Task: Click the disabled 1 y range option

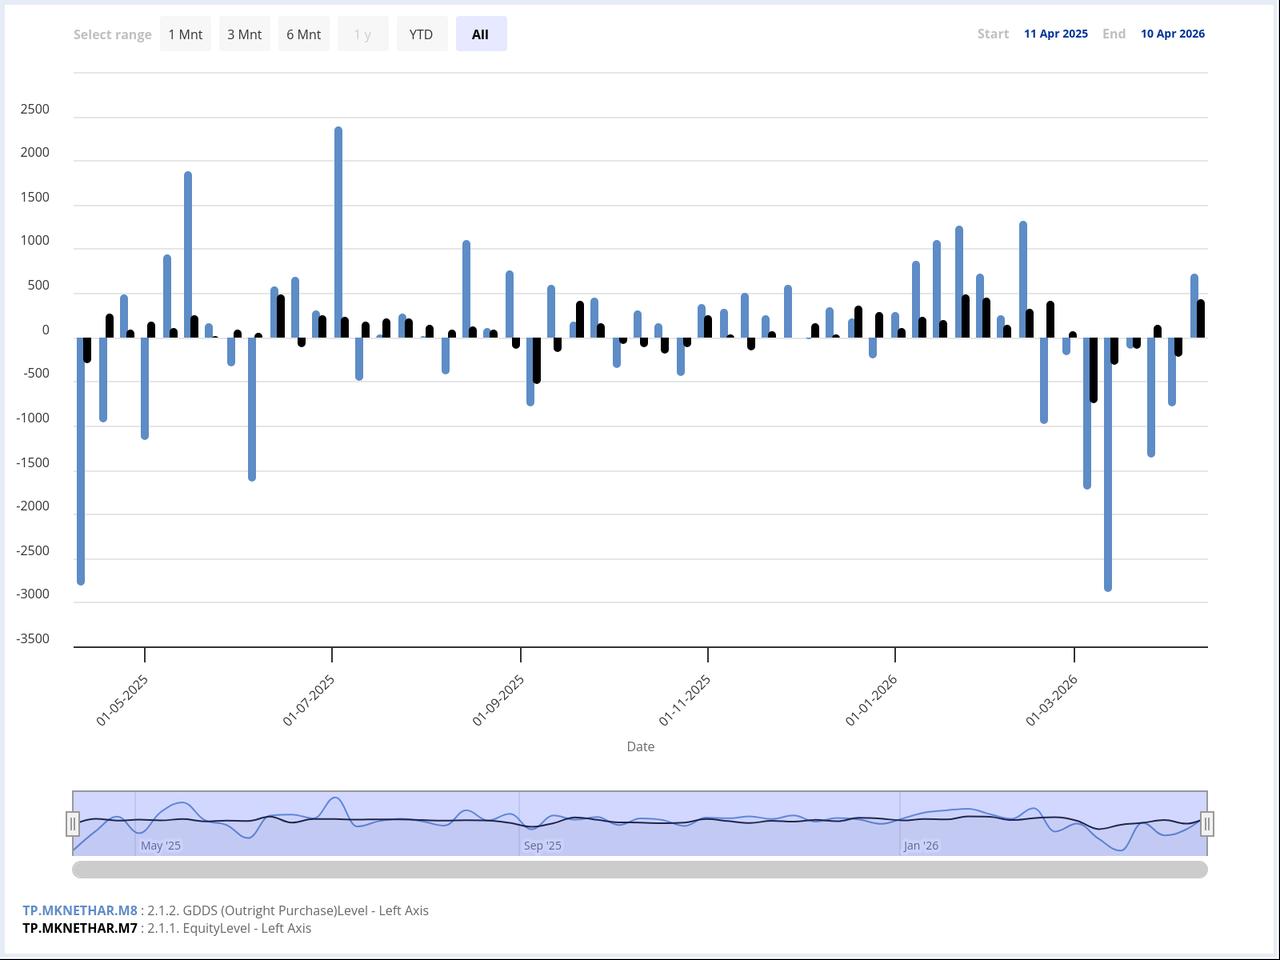Action: click(x=362, y=33)
